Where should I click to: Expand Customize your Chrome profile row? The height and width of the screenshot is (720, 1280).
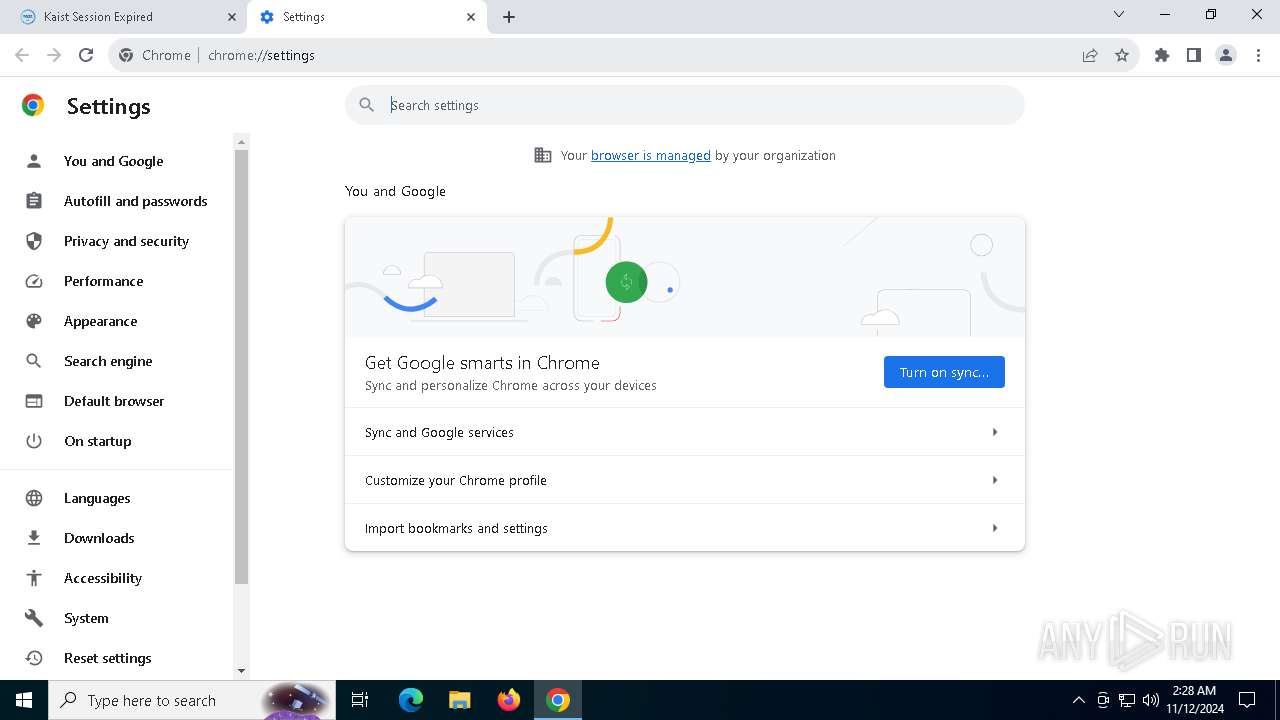(685, 480)
